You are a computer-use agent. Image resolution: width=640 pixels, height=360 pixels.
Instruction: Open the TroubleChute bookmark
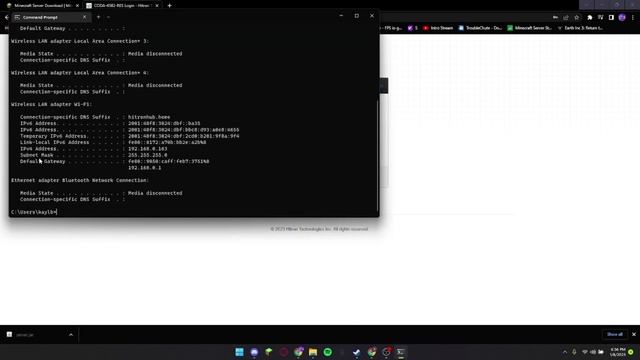pyautogui.click(x=480, y=28)
